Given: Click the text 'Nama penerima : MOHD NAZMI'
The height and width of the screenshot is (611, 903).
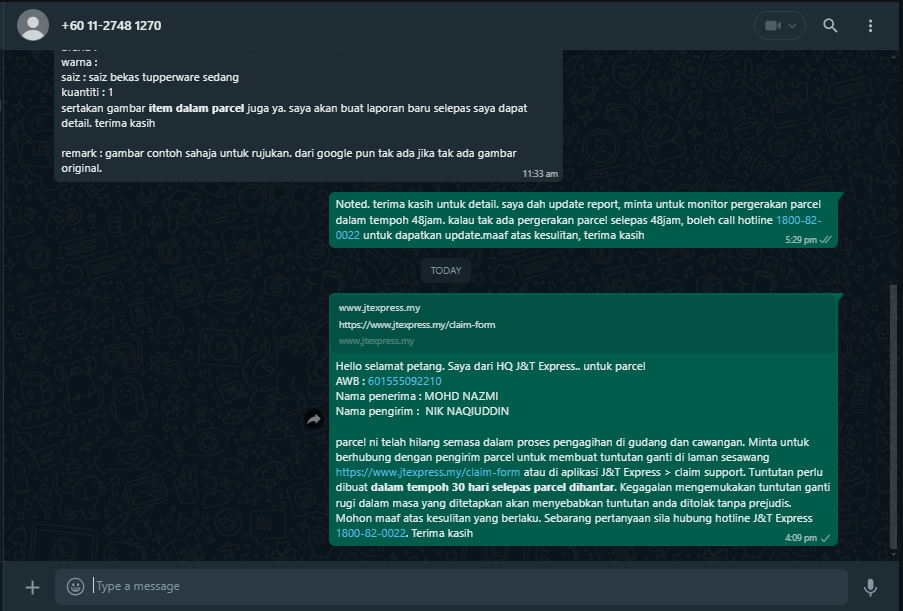Looking at the screenshot, I should pyautogui.click(x=417, y=396).
